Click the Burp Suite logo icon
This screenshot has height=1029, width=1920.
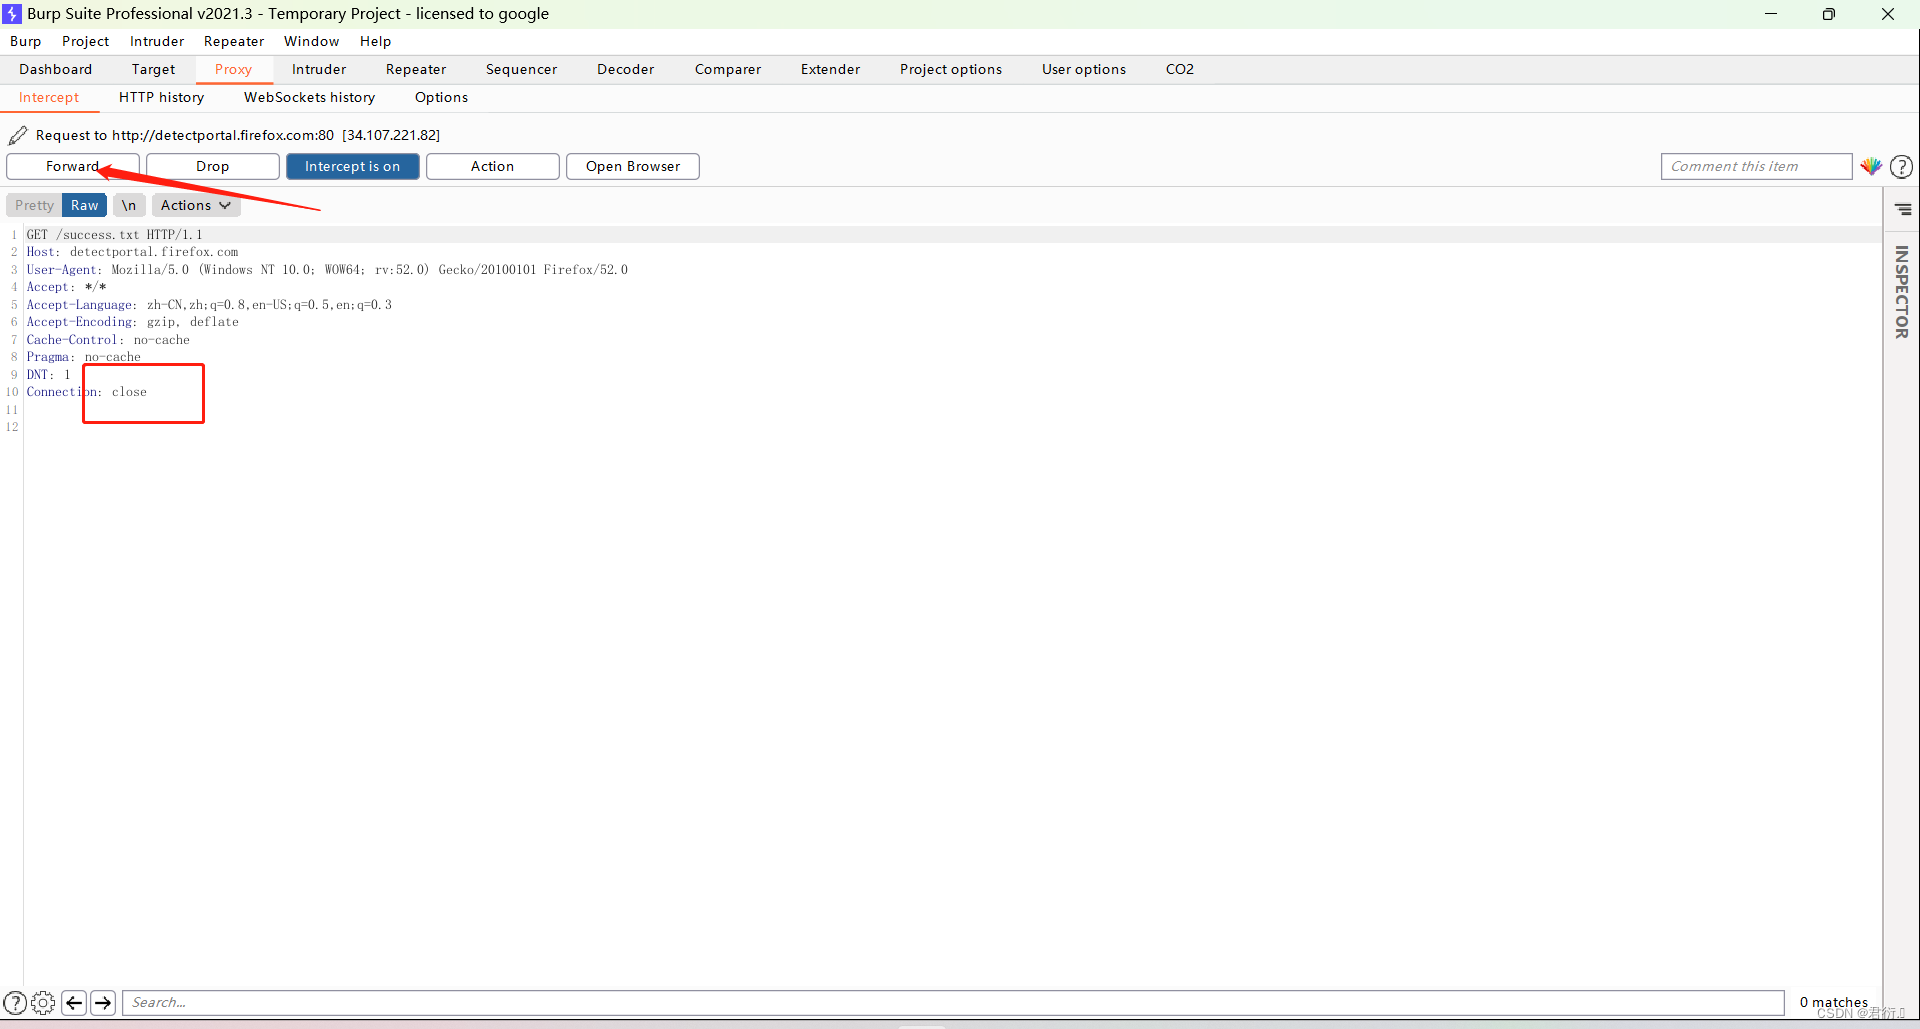point(12,13)
